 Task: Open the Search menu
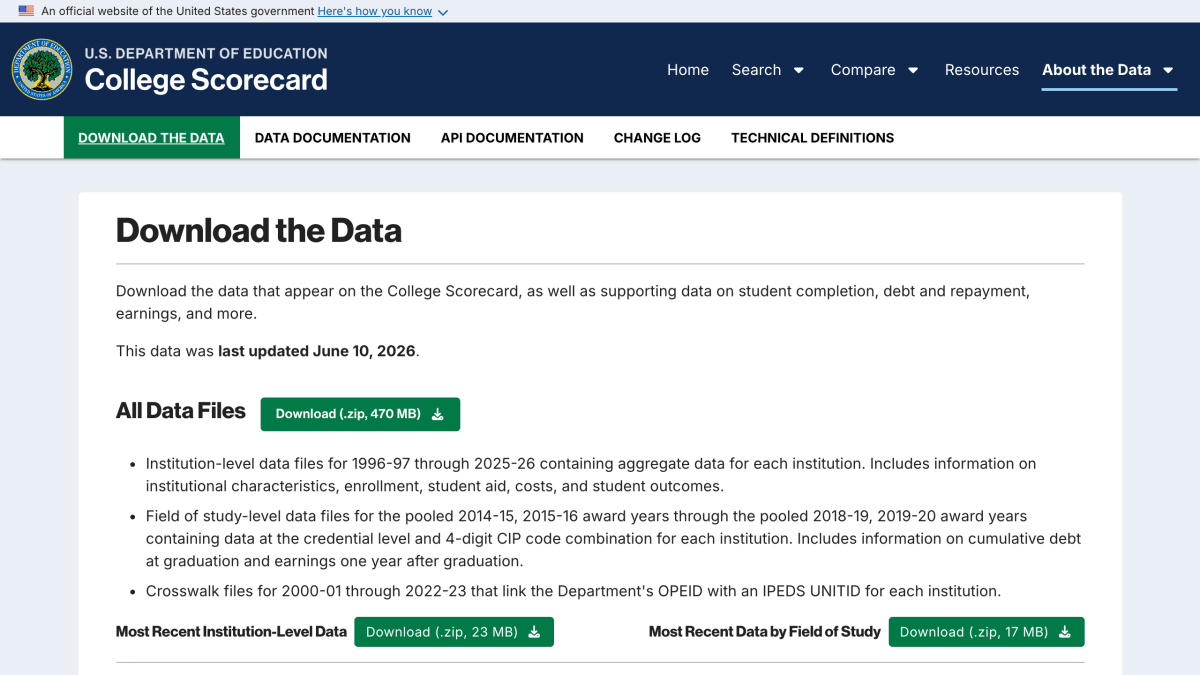pyautogui.click(x=756, y=70)
